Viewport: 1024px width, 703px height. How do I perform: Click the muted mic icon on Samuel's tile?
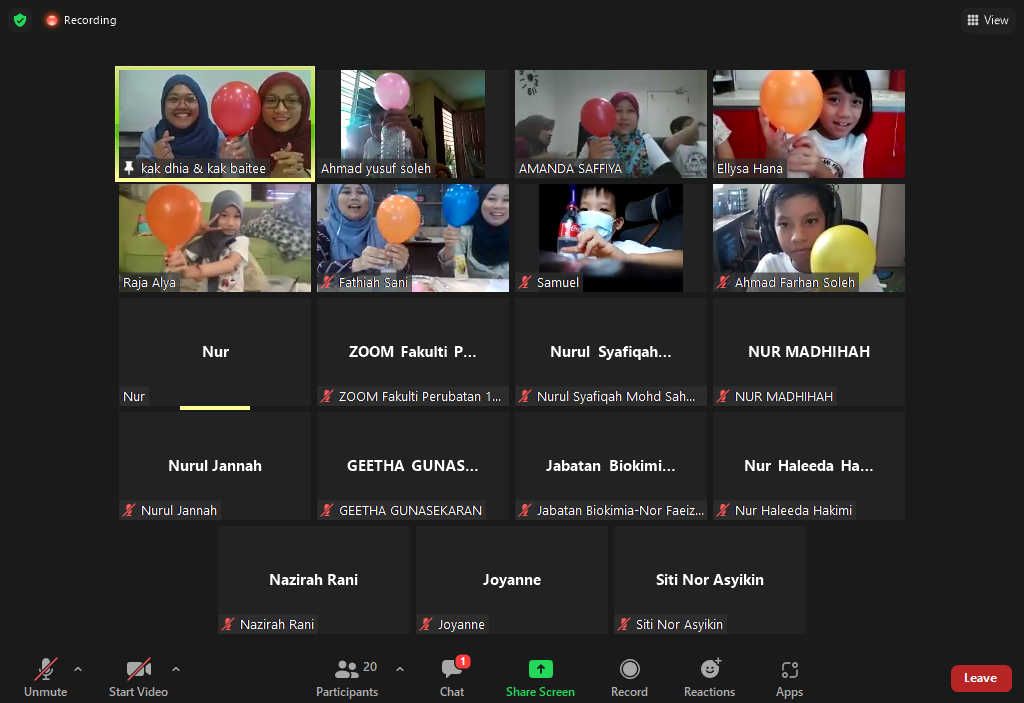[x=527, y=282]
